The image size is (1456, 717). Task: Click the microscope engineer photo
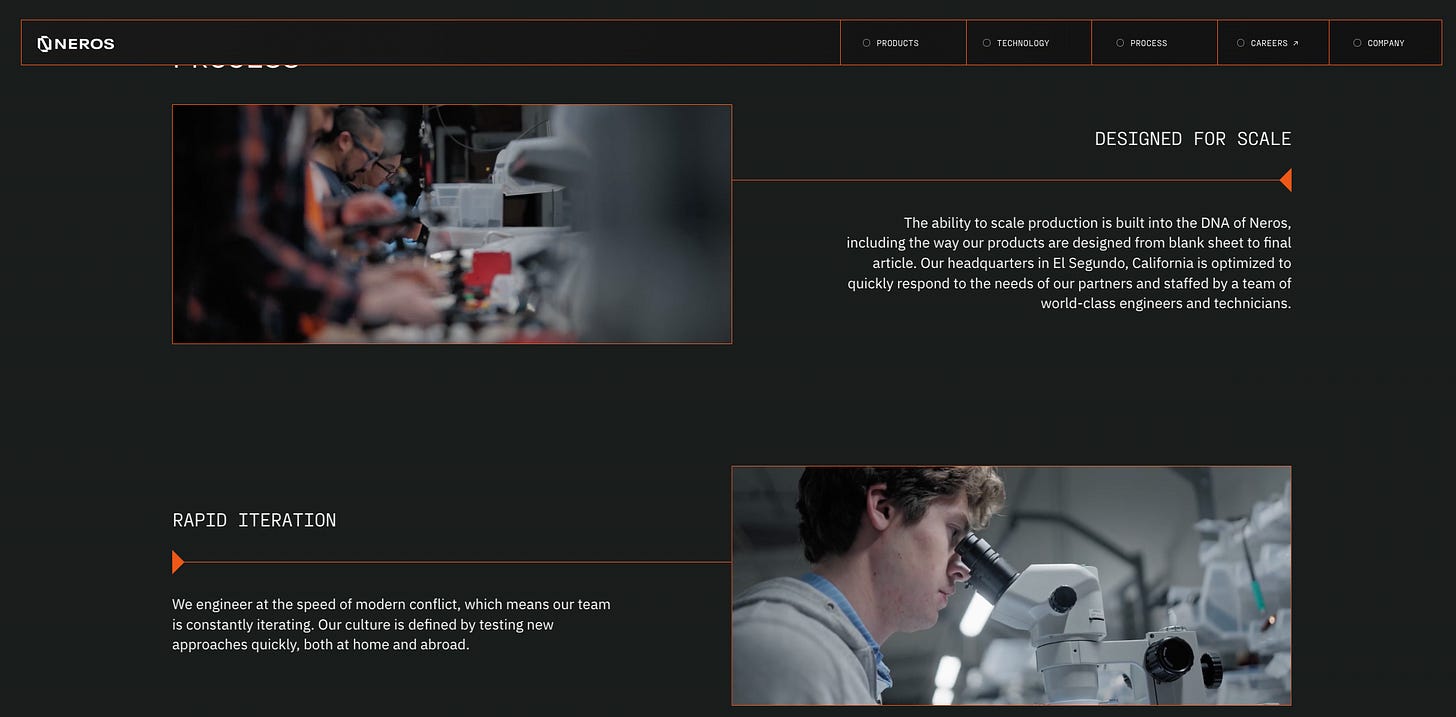coord(1011,586)
